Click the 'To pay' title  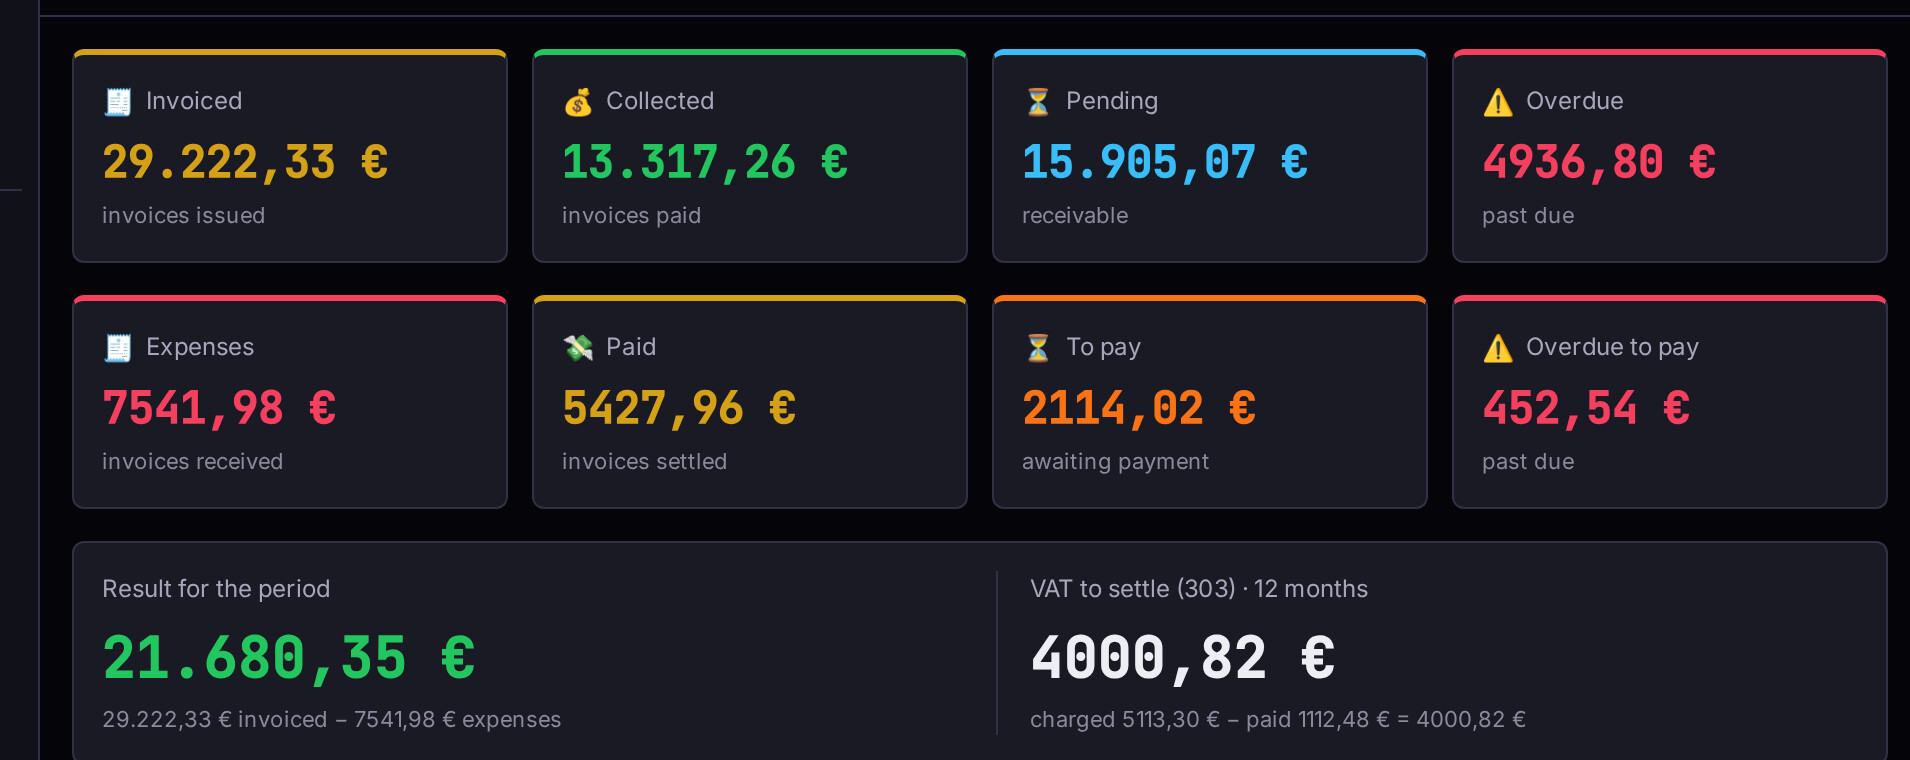pos(1103,347)
